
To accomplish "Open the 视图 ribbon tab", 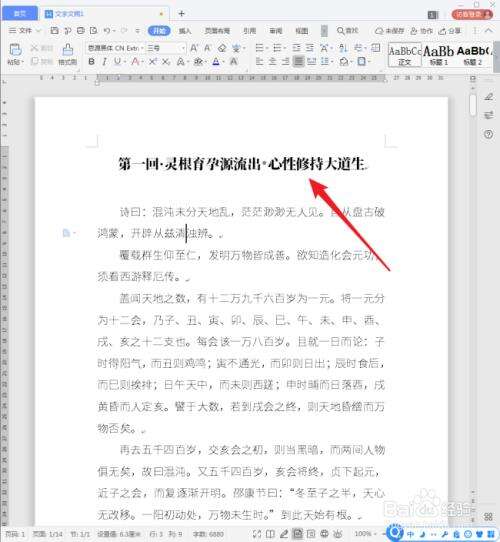I will (x=302, y=31).
